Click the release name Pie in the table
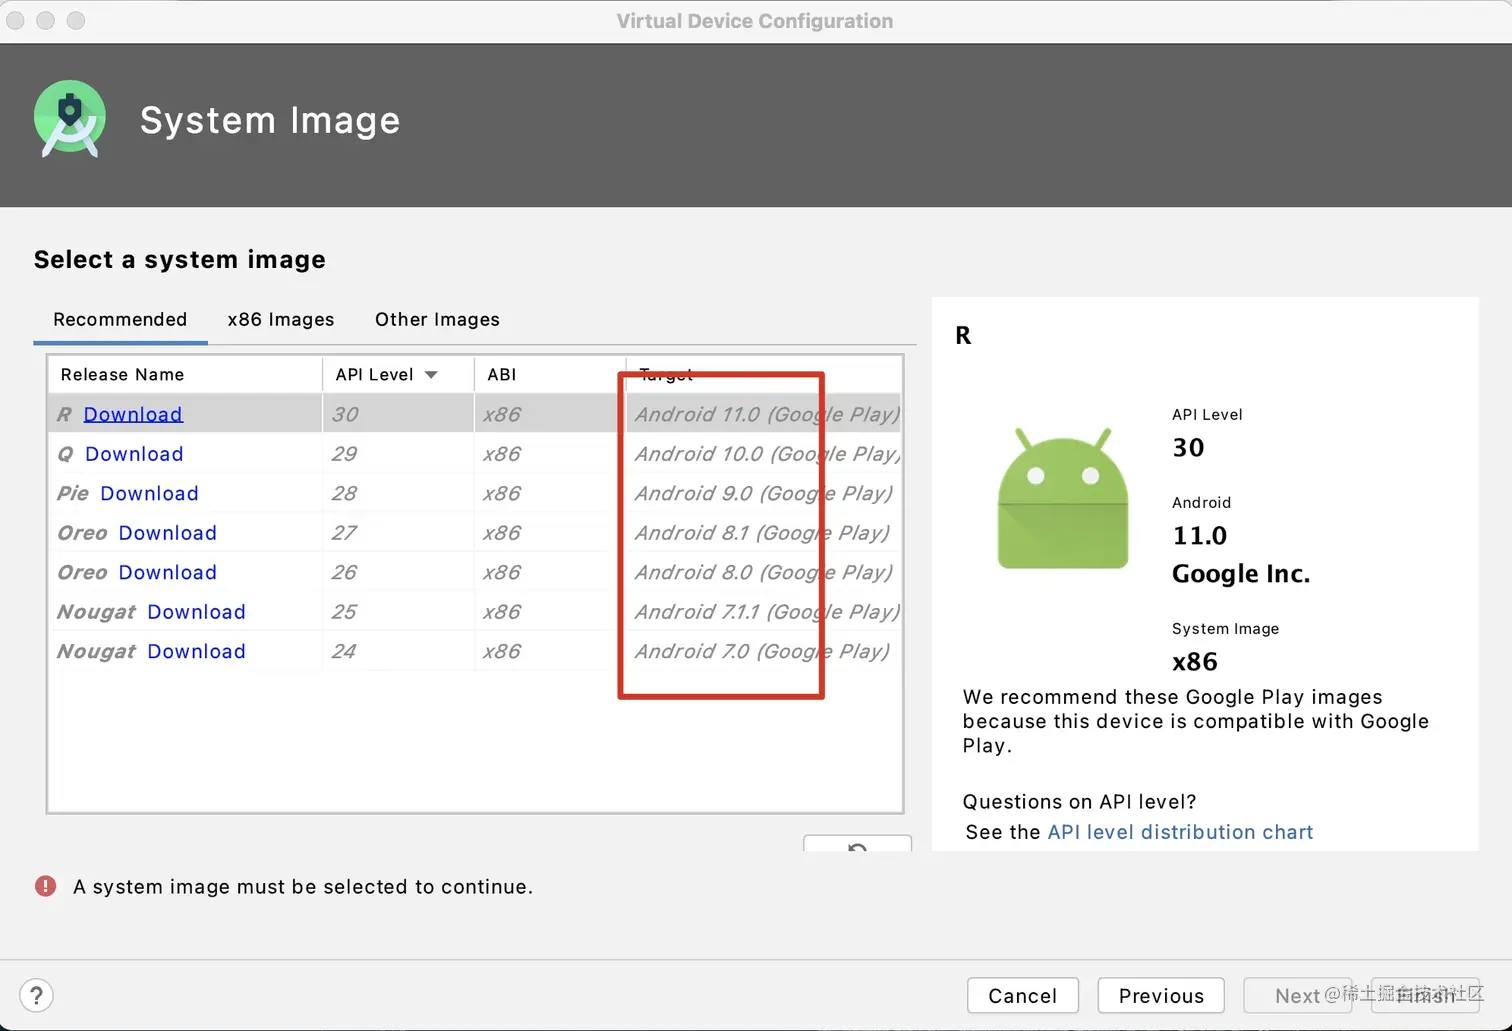The image size is (1512, 1031). tap(73, 493)
